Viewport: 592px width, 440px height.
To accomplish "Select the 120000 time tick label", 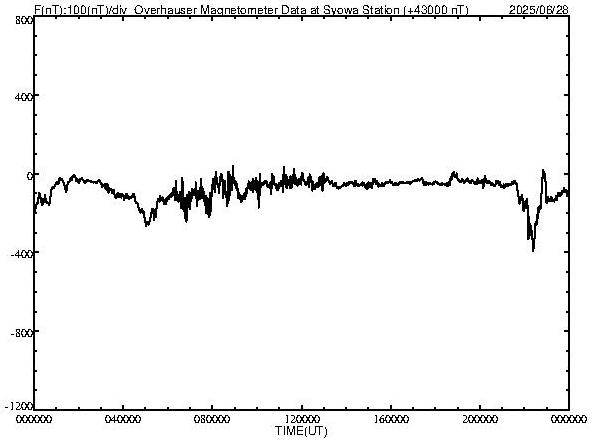I will click(302, 419).
